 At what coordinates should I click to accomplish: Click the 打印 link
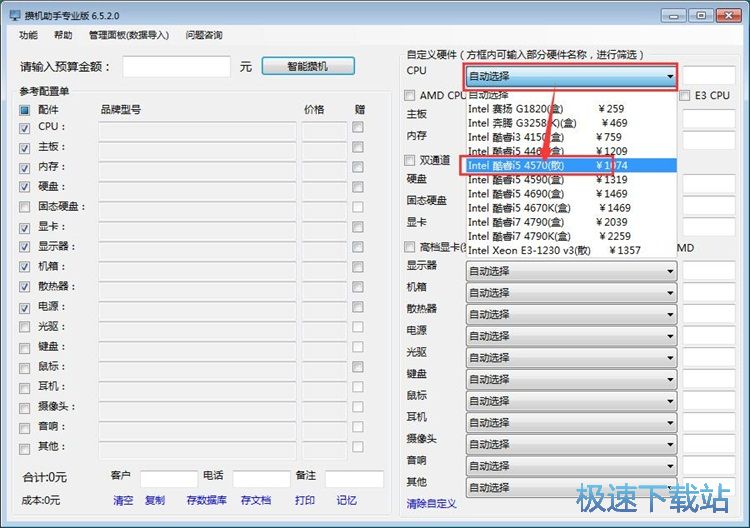305,500
